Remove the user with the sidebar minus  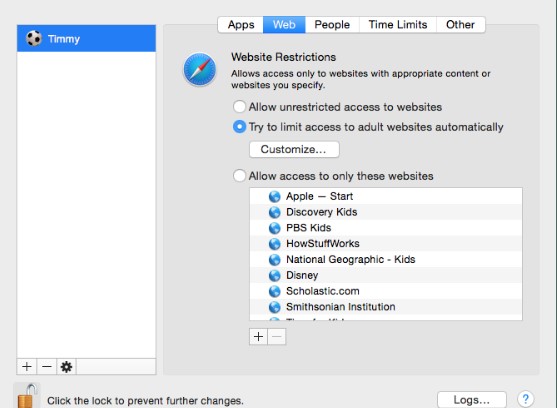pos(47,366)
